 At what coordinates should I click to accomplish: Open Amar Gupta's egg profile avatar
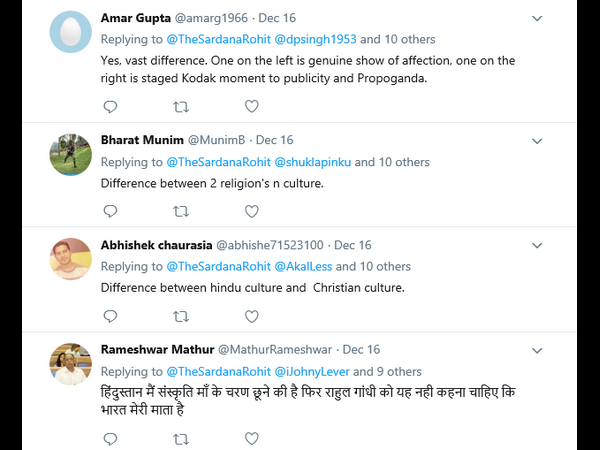[71, 33]
